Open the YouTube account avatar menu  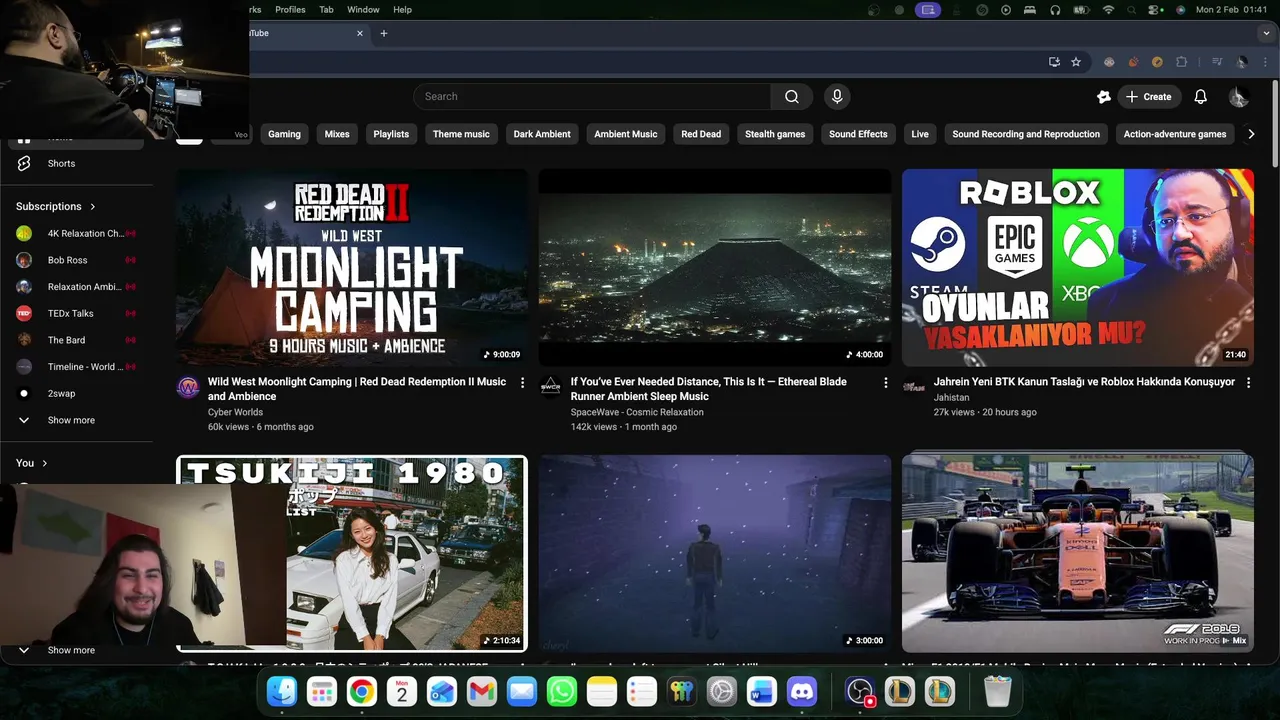click(x=1238, y=97)
